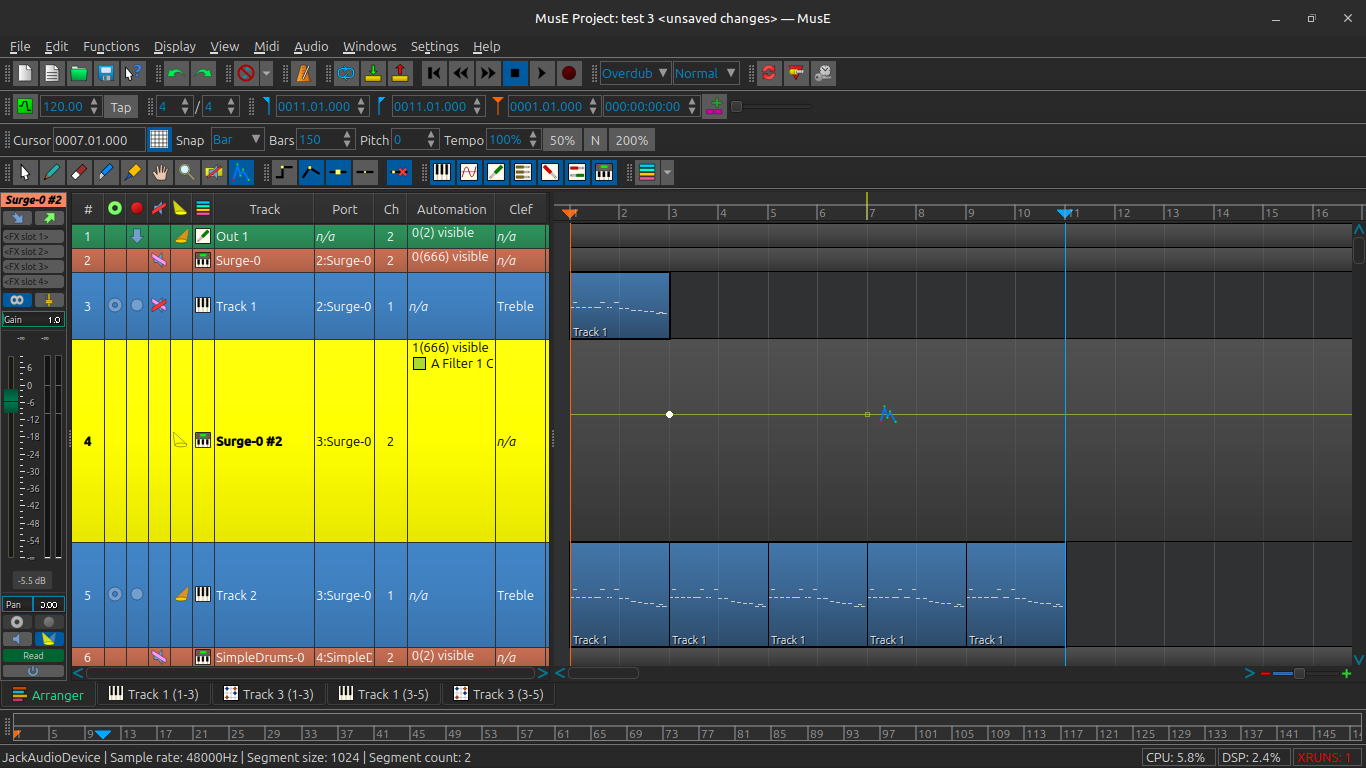Switch to the Track 3 (1-3) tab

pos(268,694)
